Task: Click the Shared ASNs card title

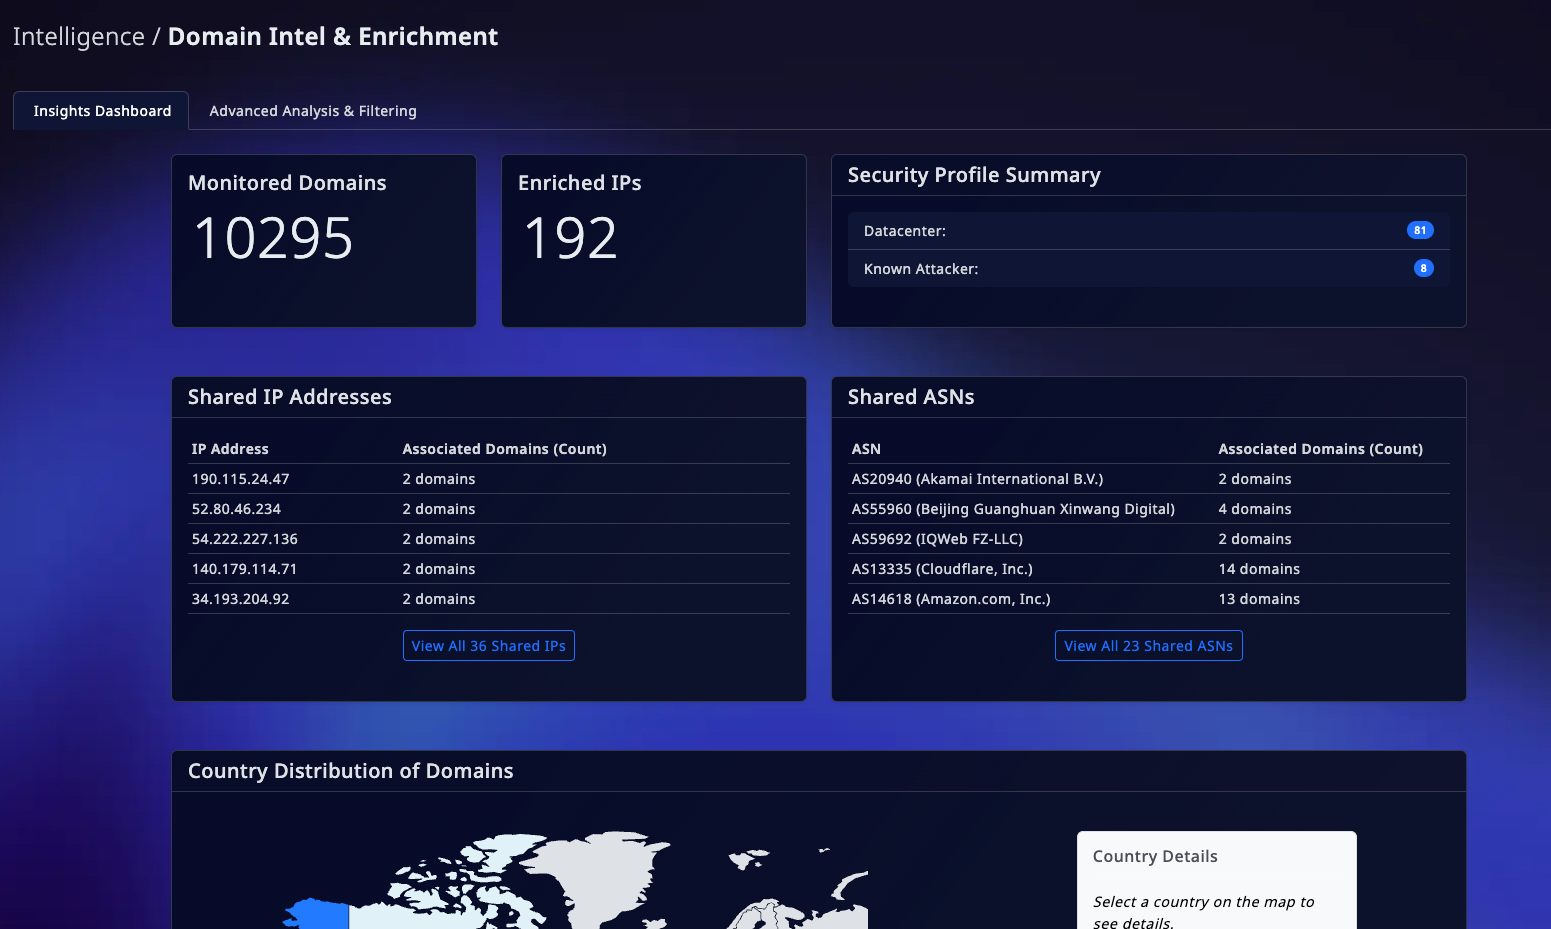Action: tap(911, 397)
